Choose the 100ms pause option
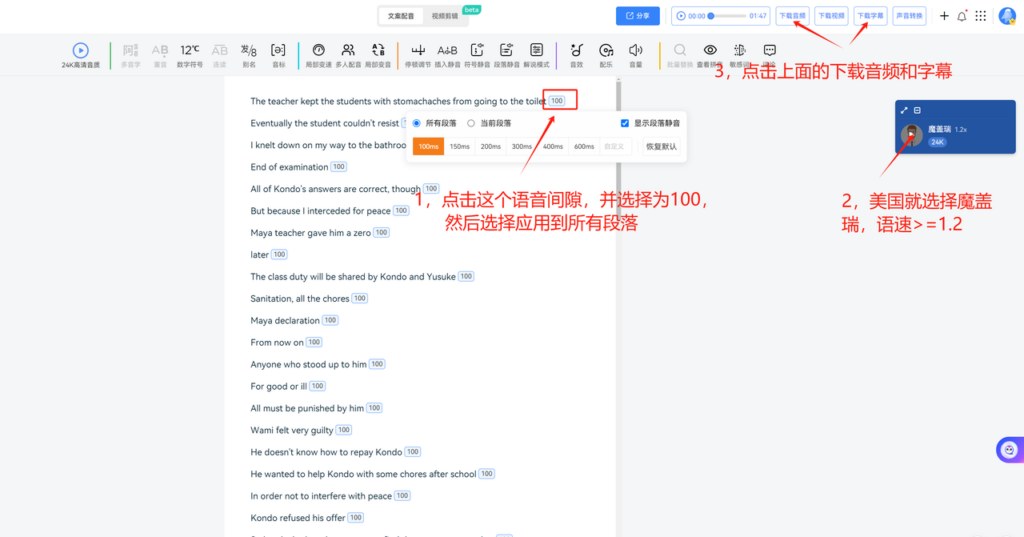 [428, 146]
